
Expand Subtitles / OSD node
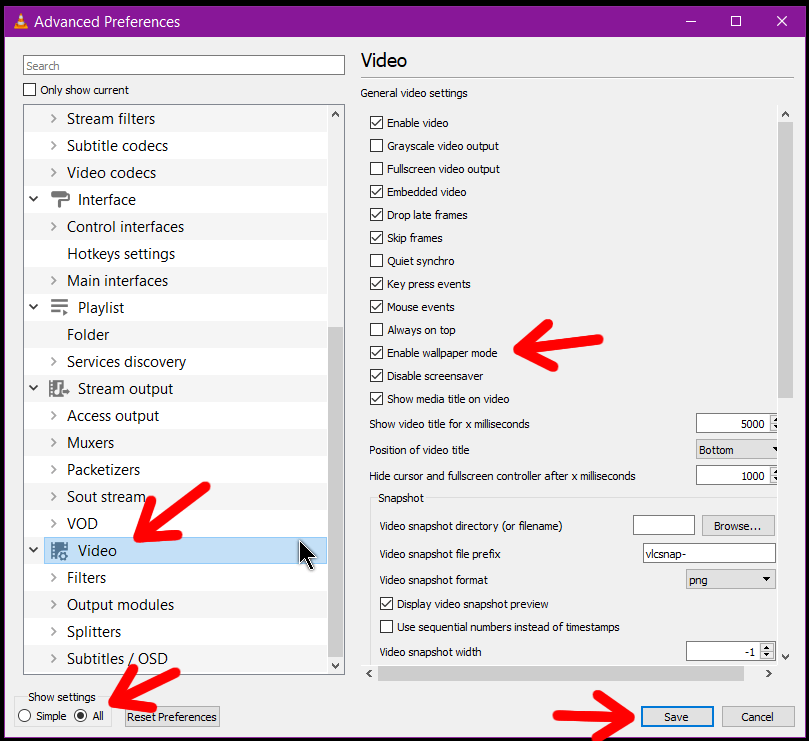[x=53, y=658]
